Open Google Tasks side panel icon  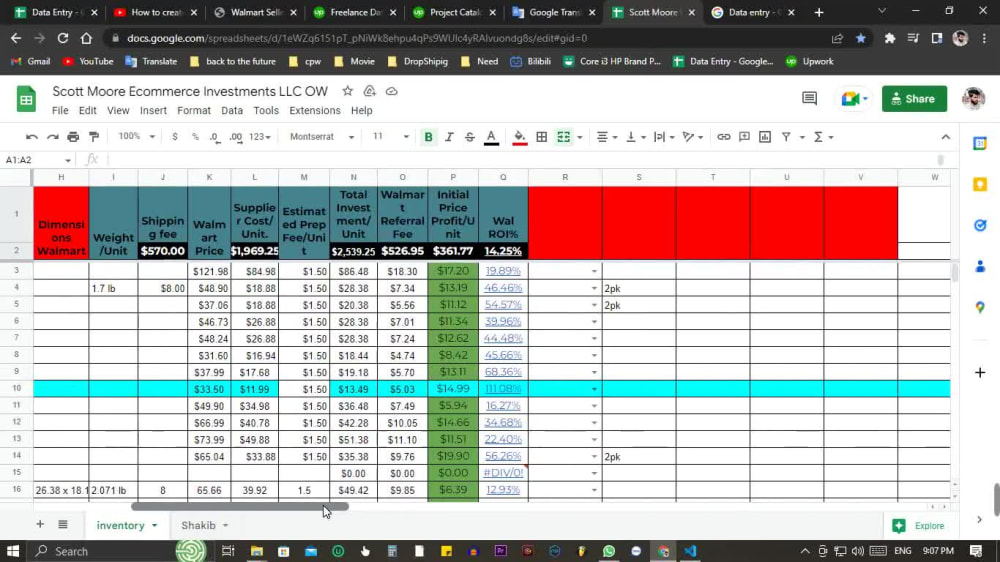(x=980, y=225)
